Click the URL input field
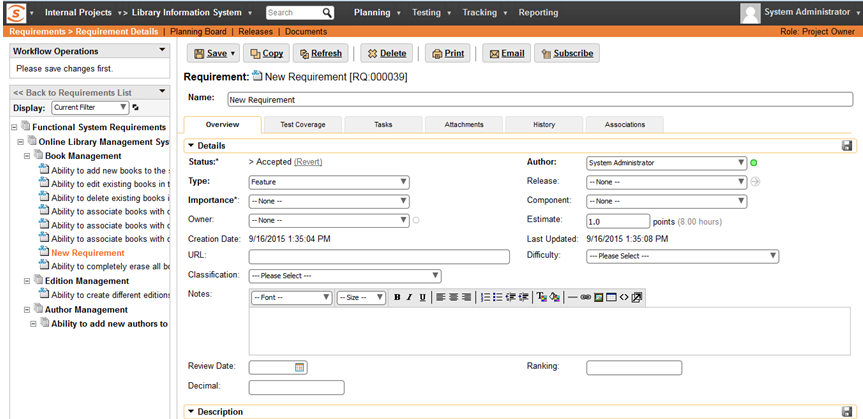 [379, 257]
